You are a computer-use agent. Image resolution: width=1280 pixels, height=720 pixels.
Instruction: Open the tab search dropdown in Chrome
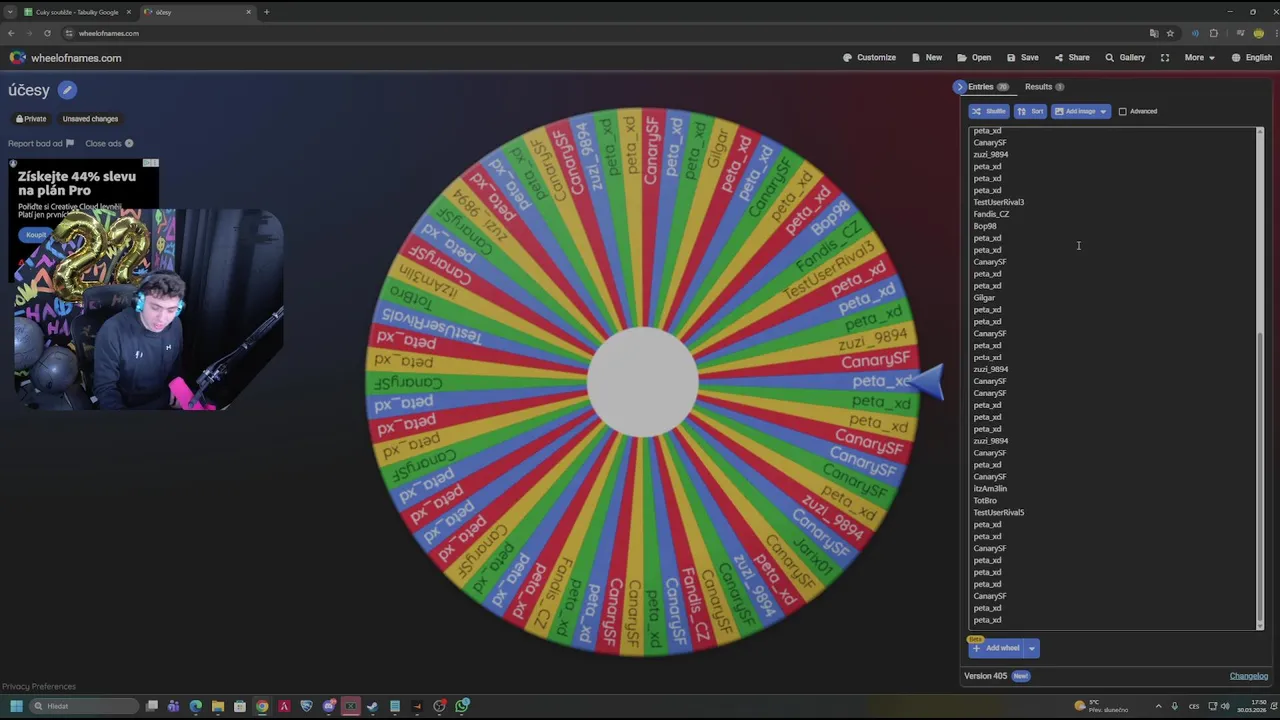coord(10,12)
